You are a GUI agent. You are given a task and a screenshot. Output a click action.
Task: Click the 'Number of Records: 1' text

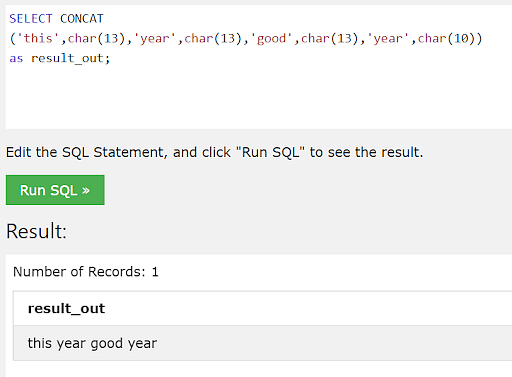86,272
